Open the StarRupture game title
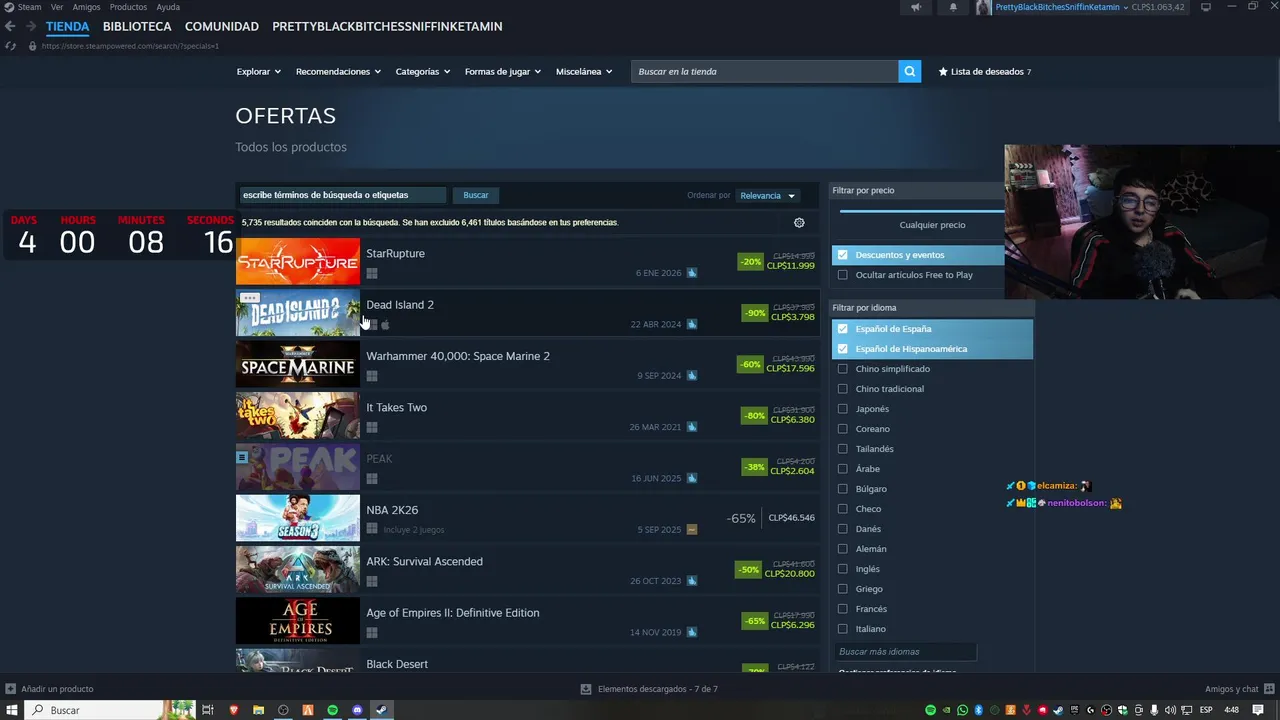Image resolution: width=1280 pixels, height=720 pixels. [x=395, y=254]
